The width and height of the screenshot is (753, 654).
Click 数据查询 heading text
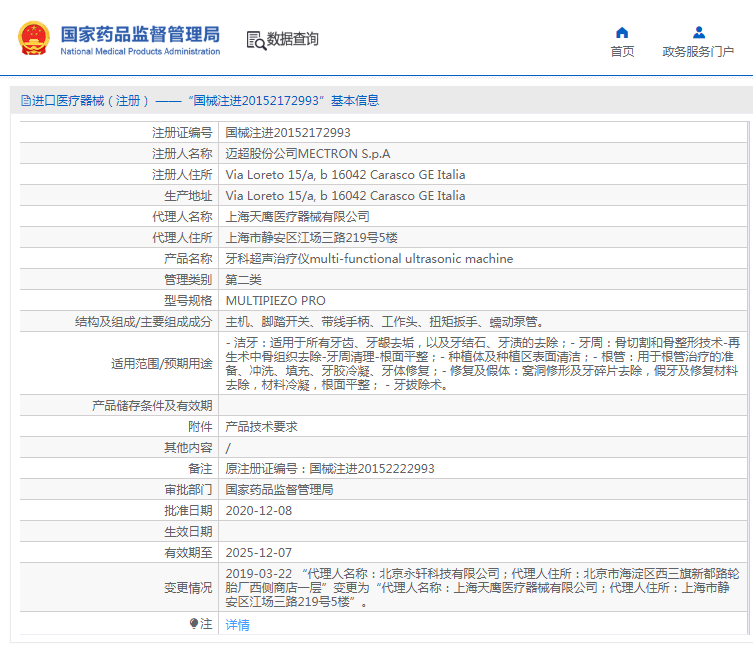point(292,39)
